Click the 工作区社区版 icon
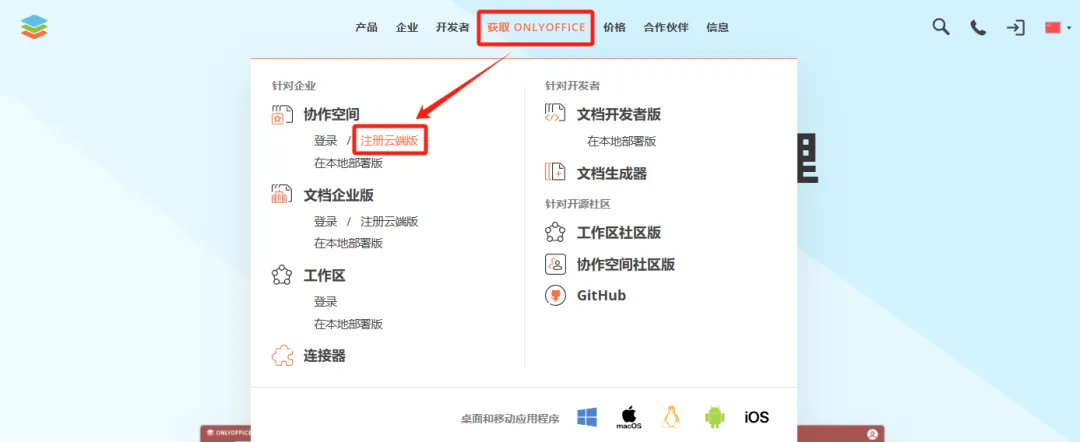This screenshot has width=1080, height=442. (x=554, y=232)
